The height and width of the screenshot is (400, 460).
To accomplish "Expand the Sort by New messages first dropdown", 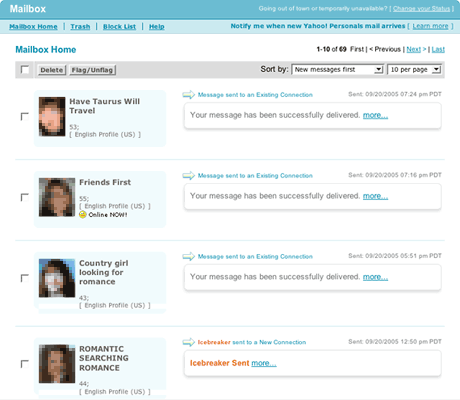I will [337, 70].
